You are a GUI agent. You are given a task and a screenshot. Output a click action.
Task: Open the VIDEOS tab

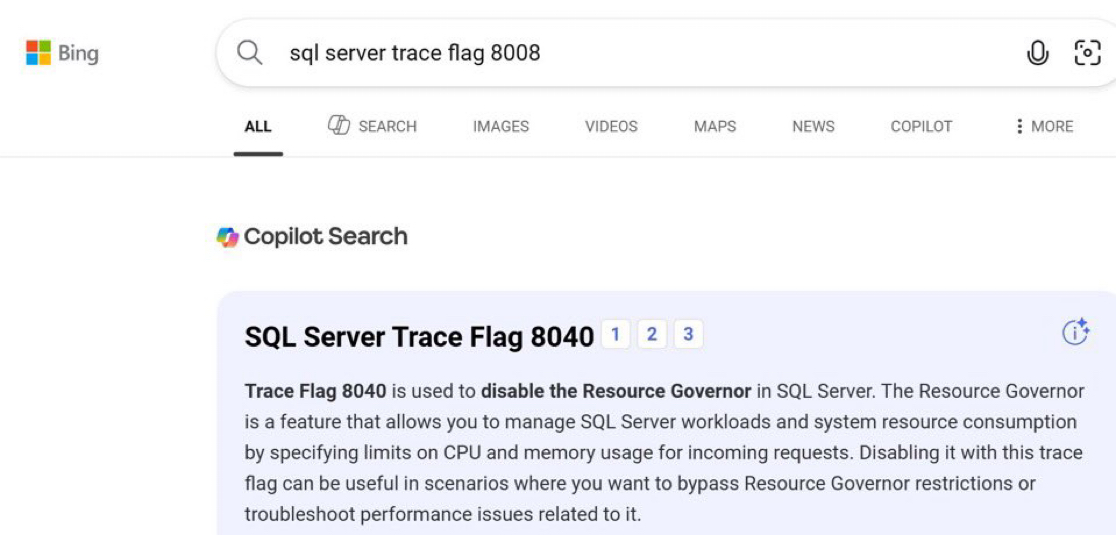tap(611, 127)
